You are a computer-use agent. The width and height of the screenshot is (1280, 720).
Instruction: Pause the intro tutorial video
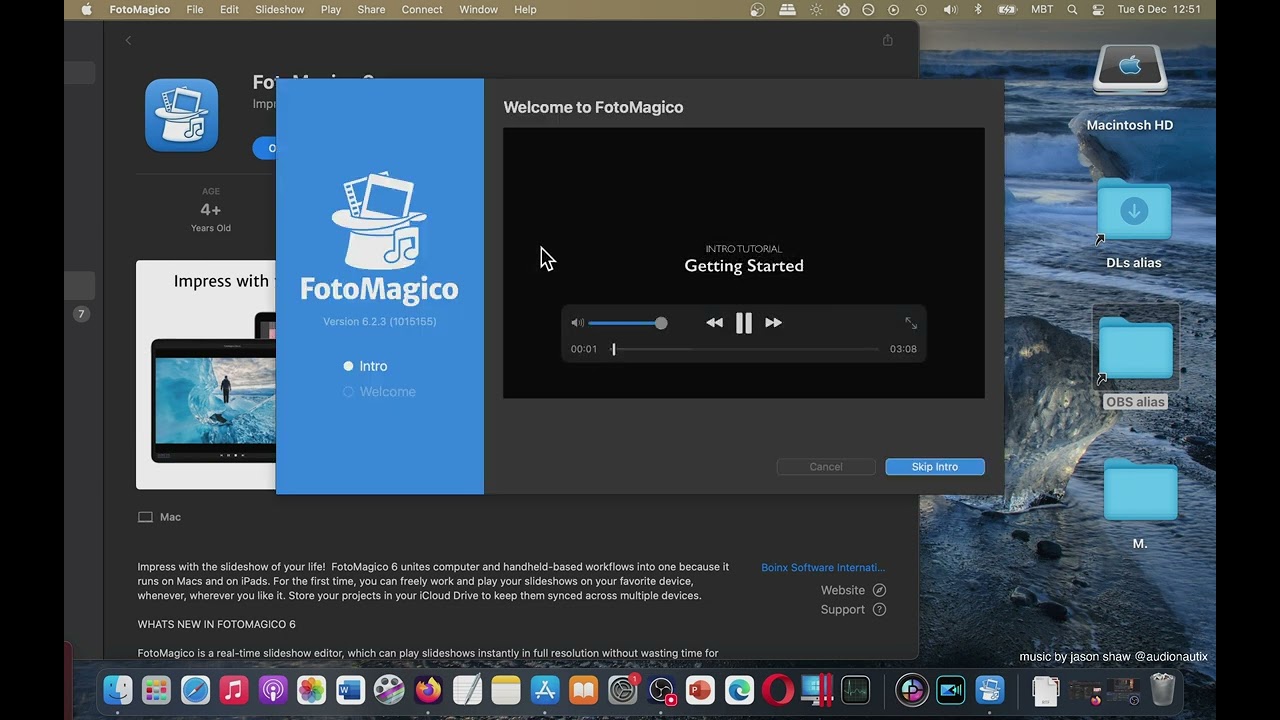point(743,323)
